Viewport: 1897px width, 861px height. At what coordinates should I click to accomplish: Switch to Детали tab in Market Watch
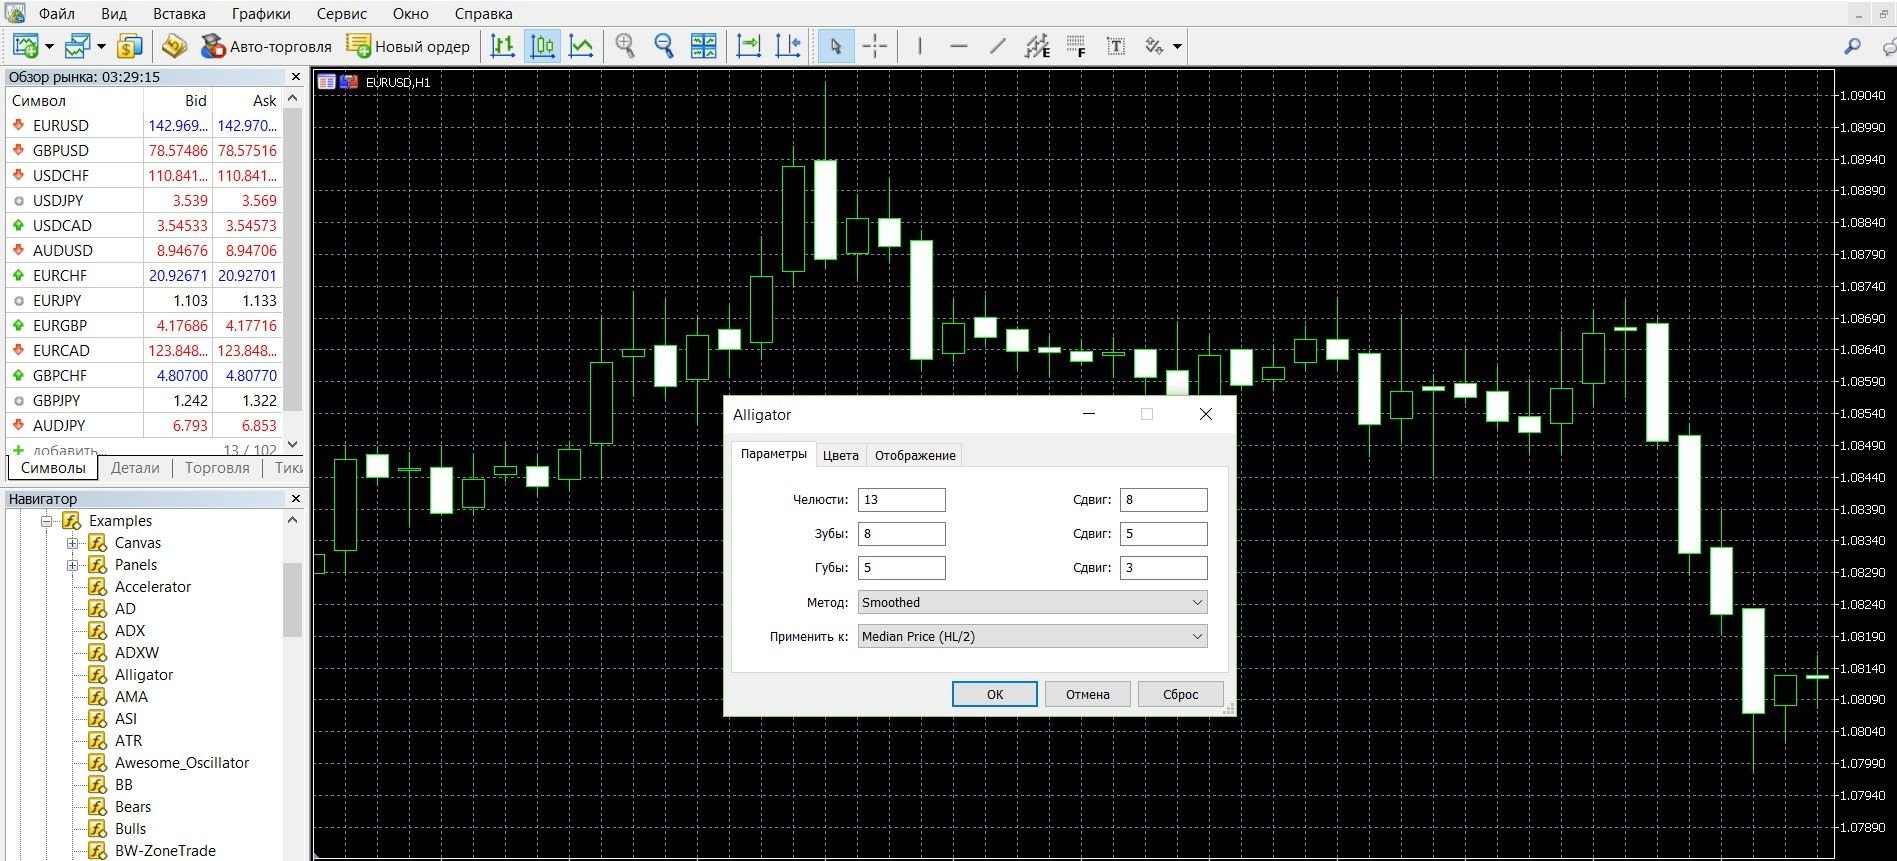point(135,468)
